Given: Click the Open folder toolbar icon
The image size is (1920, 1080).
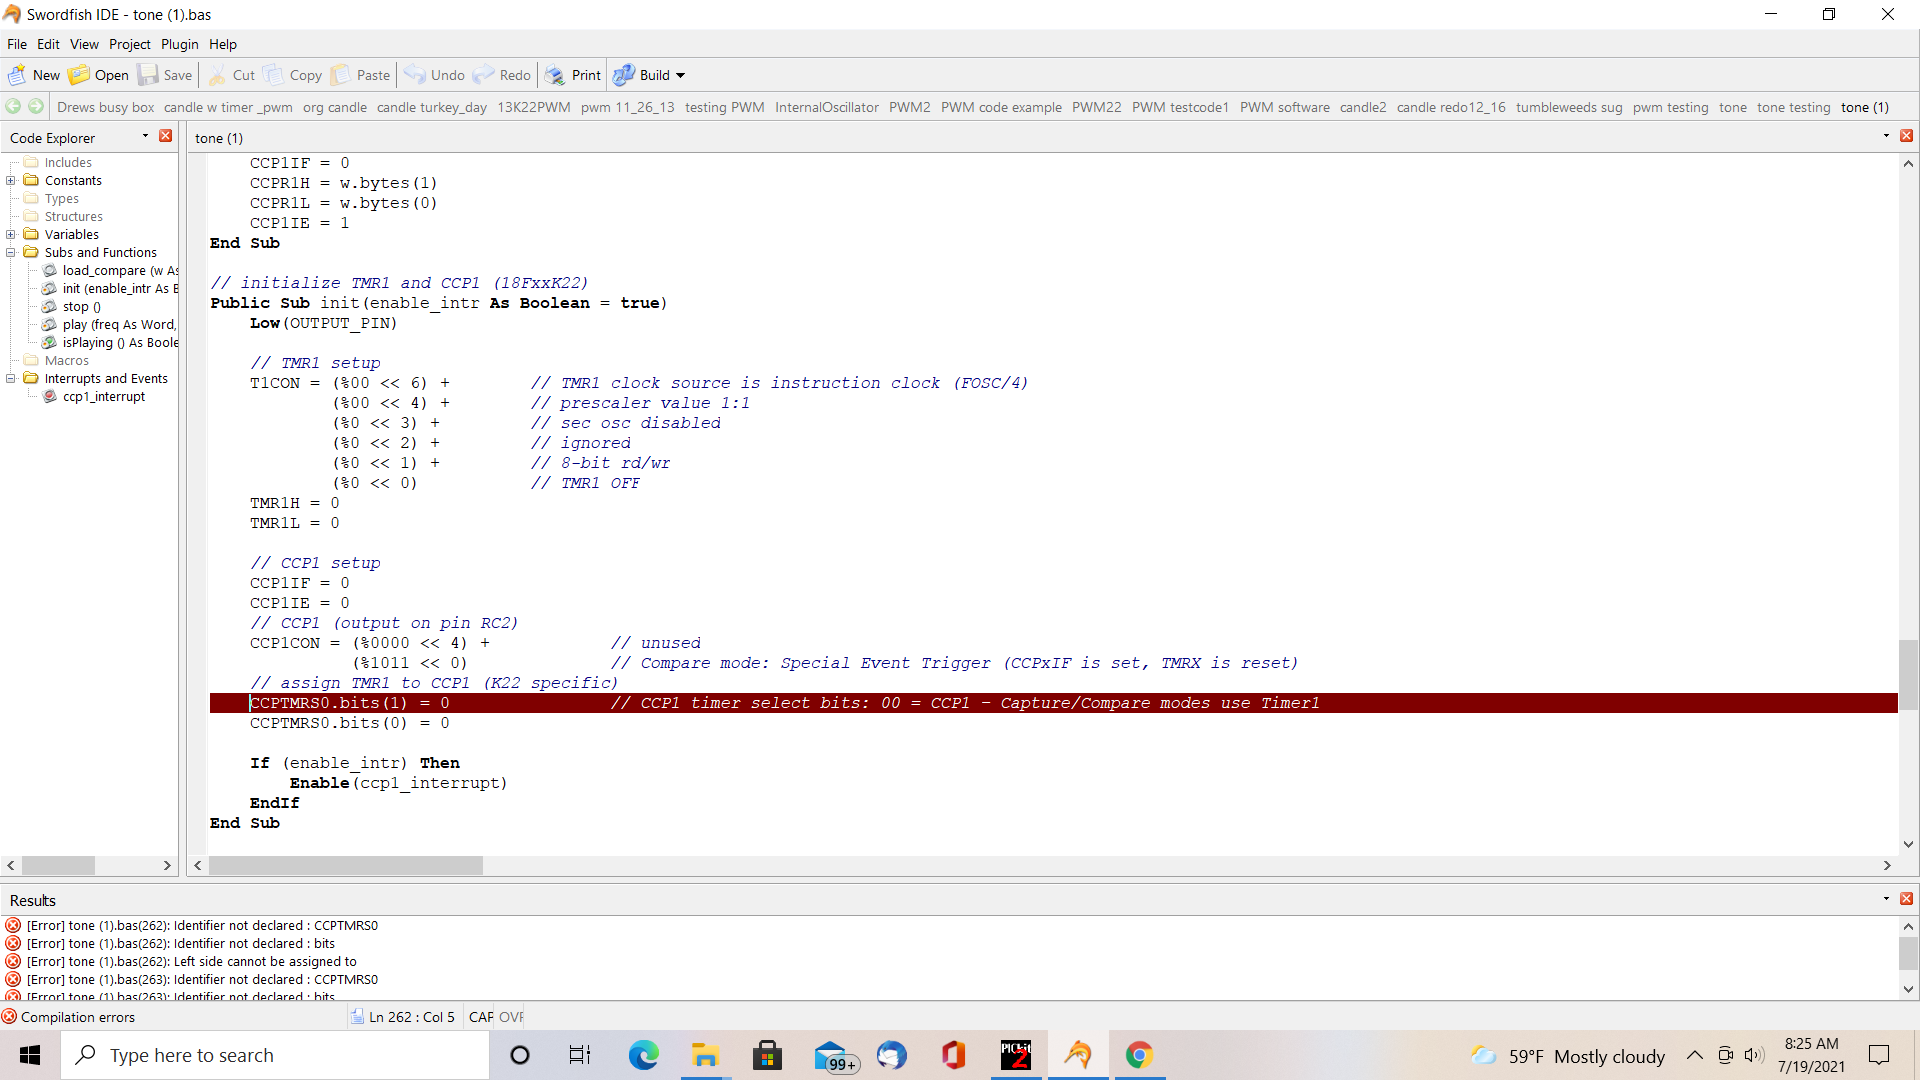Looking at the screenshot, I should (79, 75).
